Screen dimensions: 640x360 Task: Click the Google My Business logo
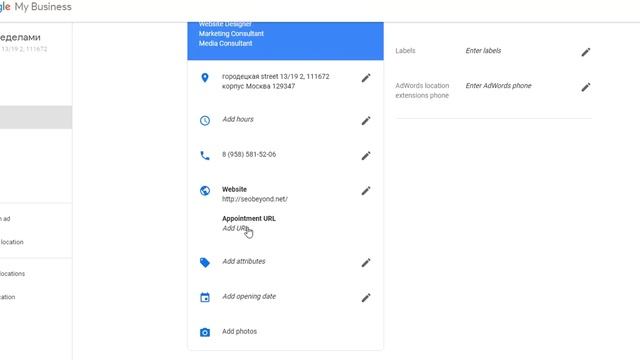click(36, 7)
